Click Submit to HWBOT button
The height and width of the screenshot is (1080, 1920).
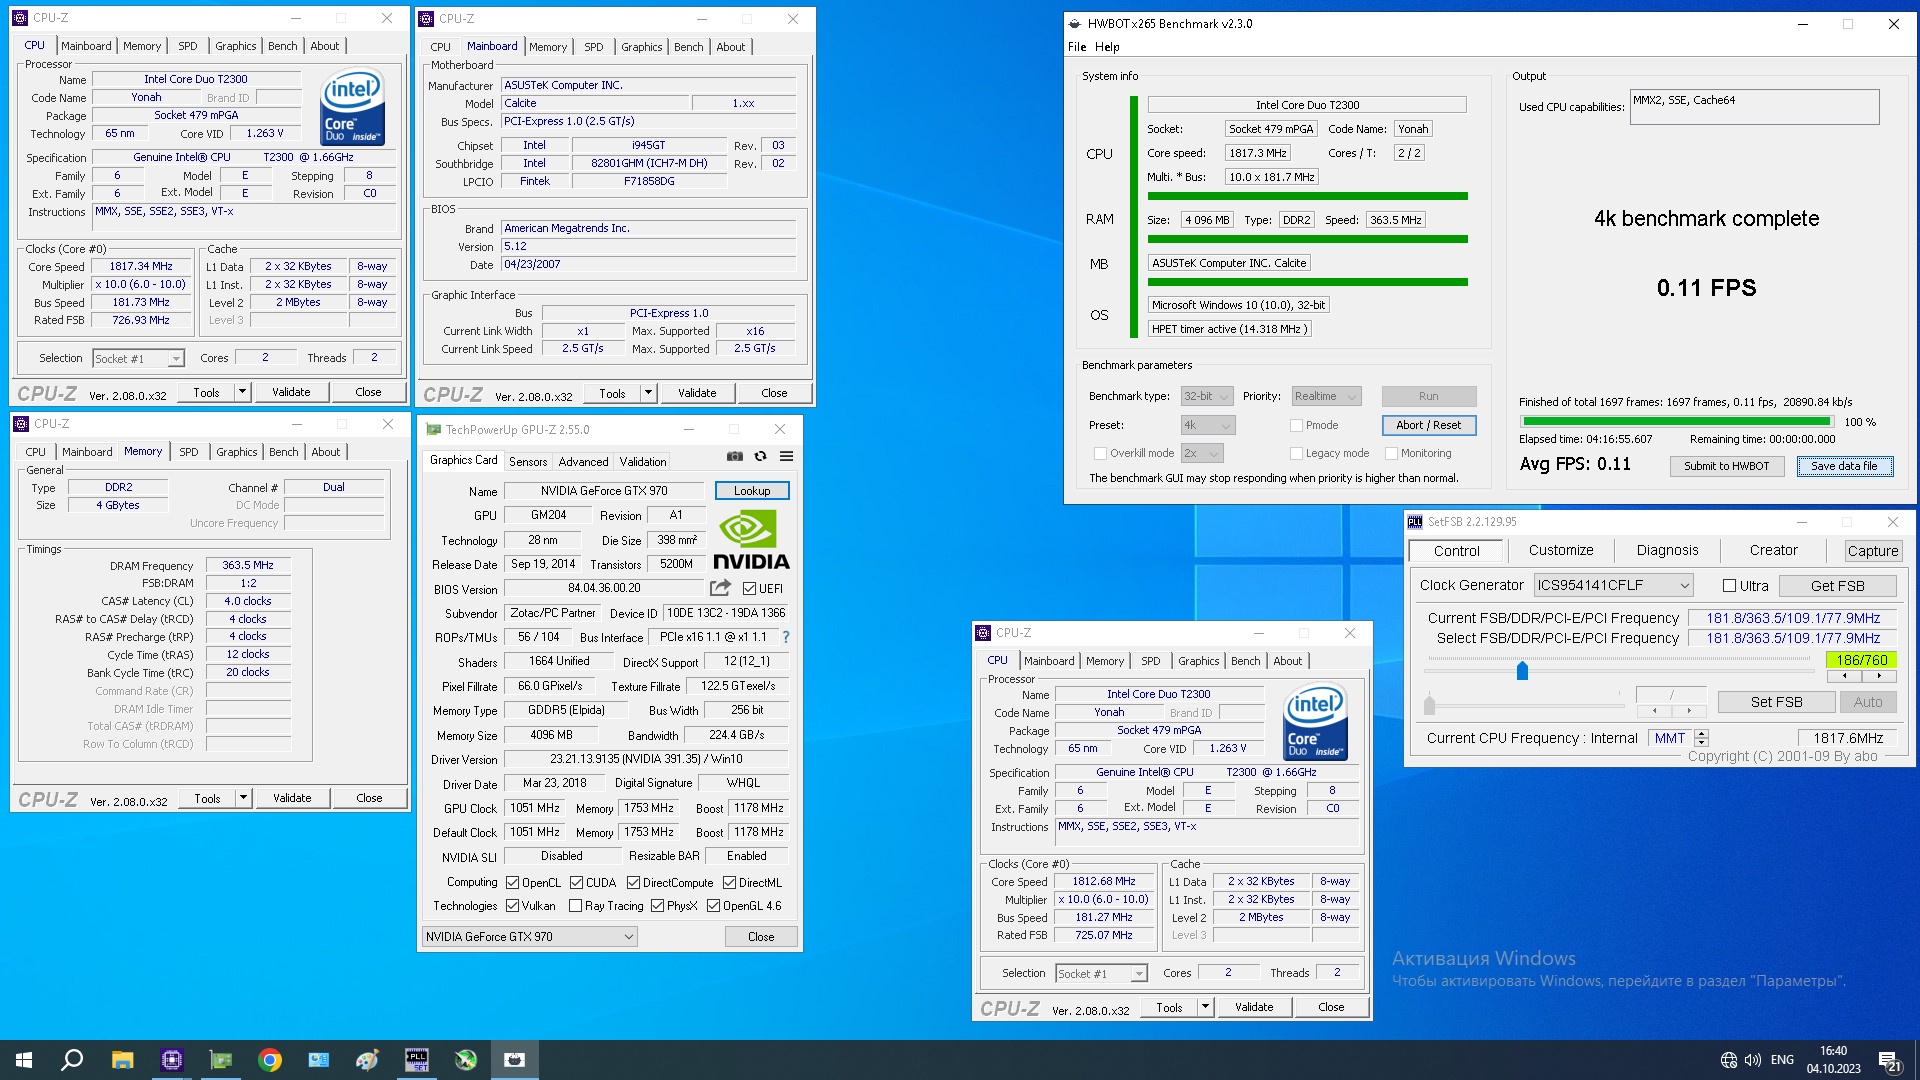click(x=1727, y=466)
